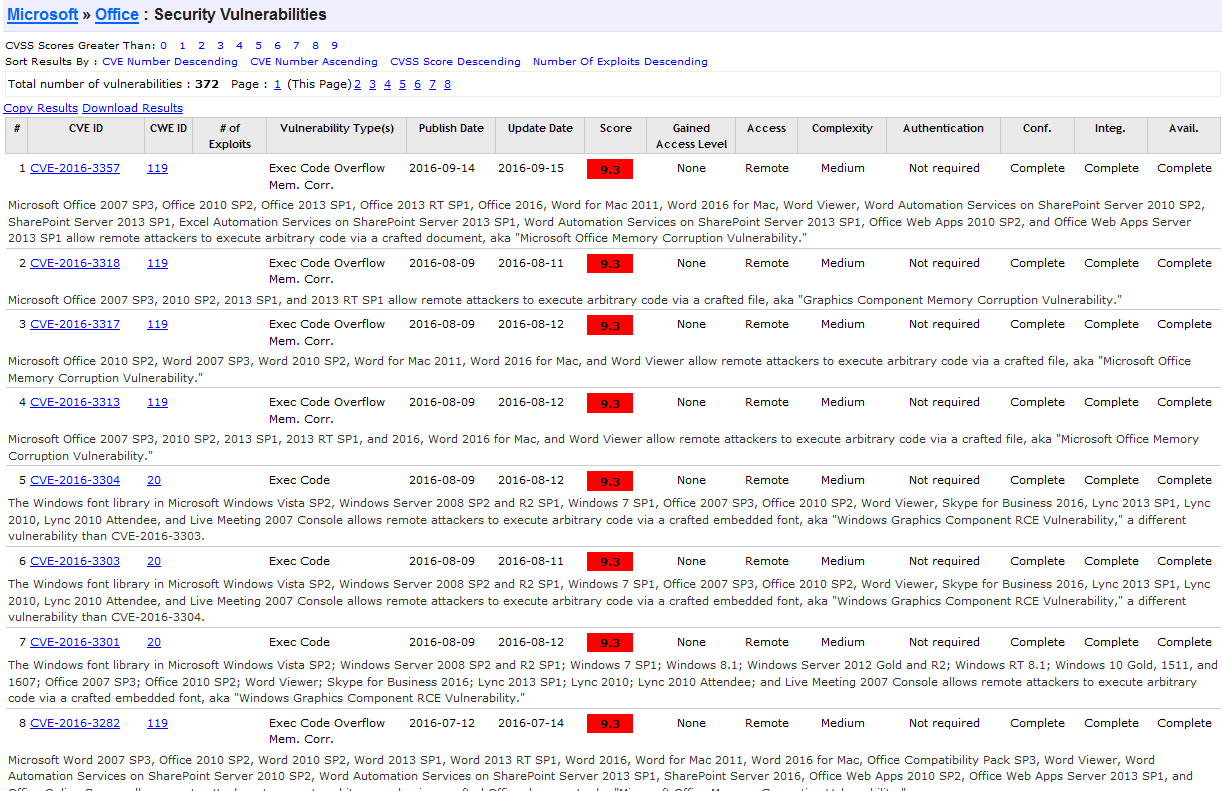
Task: Open CVE-2016-3357 details
Action: tap(75, 169)
